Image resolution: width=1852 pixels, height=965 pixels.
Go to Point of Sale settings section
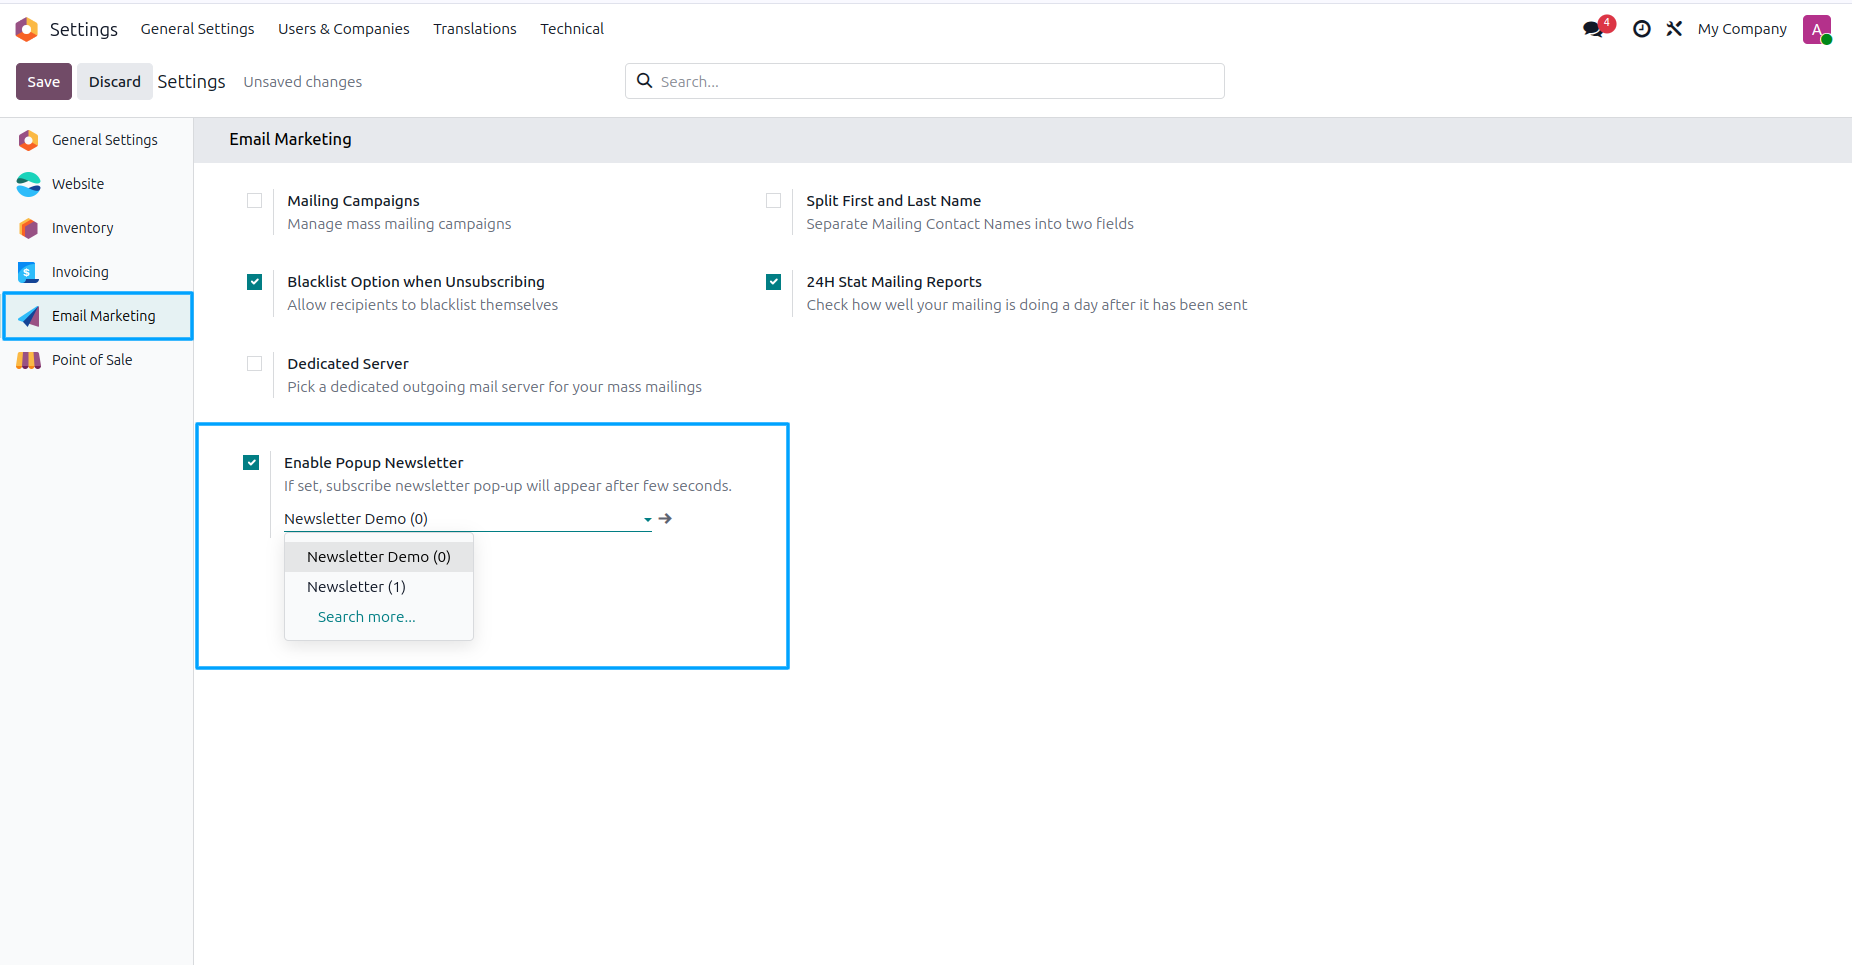pyautogui.click(x=97, y=360)
